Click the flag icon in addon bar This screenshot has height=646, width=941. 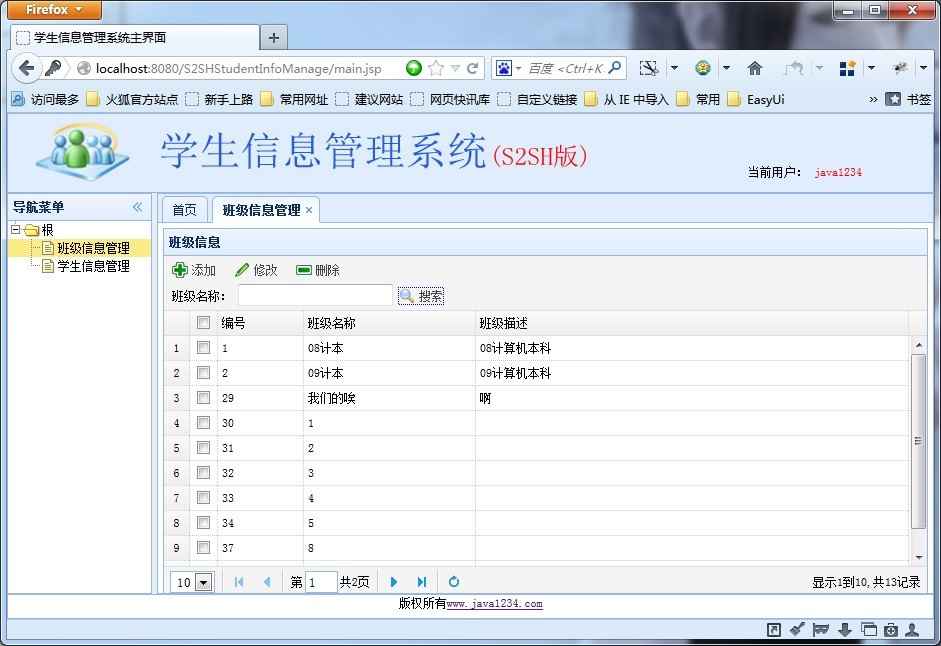pos(820,629)
